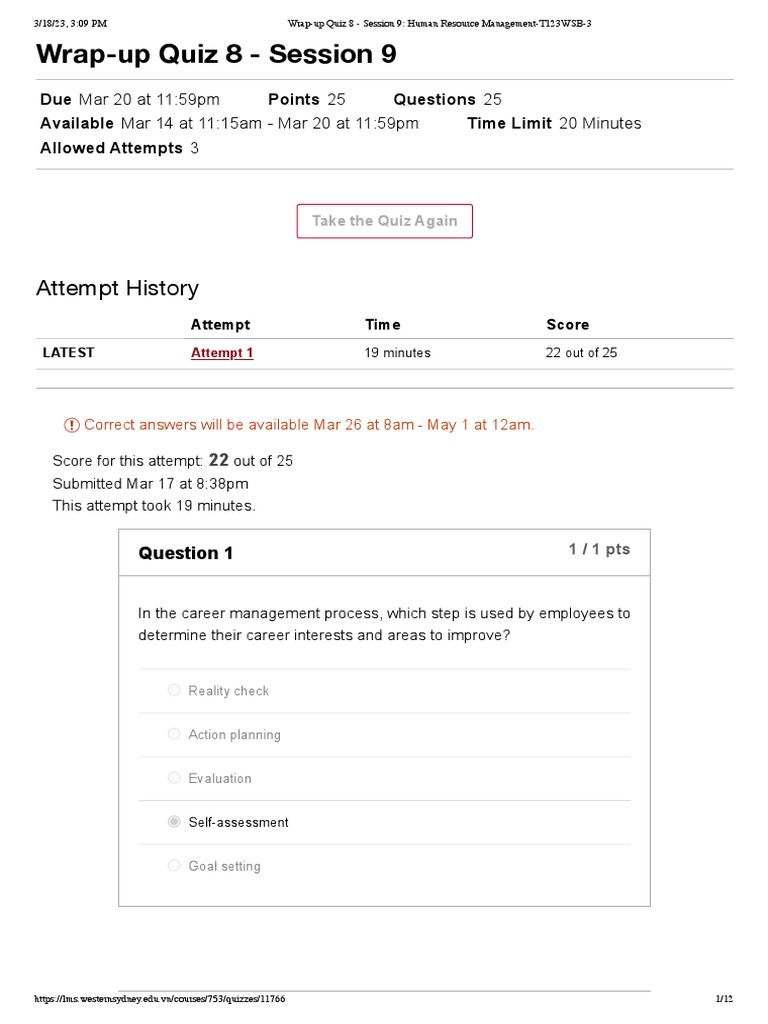
Task: Click the Time column header
Action: point(382,325)
